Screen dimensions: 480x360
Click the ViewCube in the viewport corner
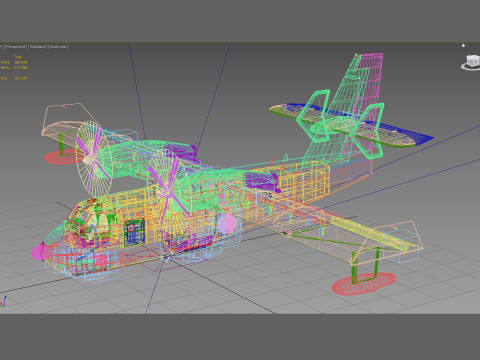472,62
